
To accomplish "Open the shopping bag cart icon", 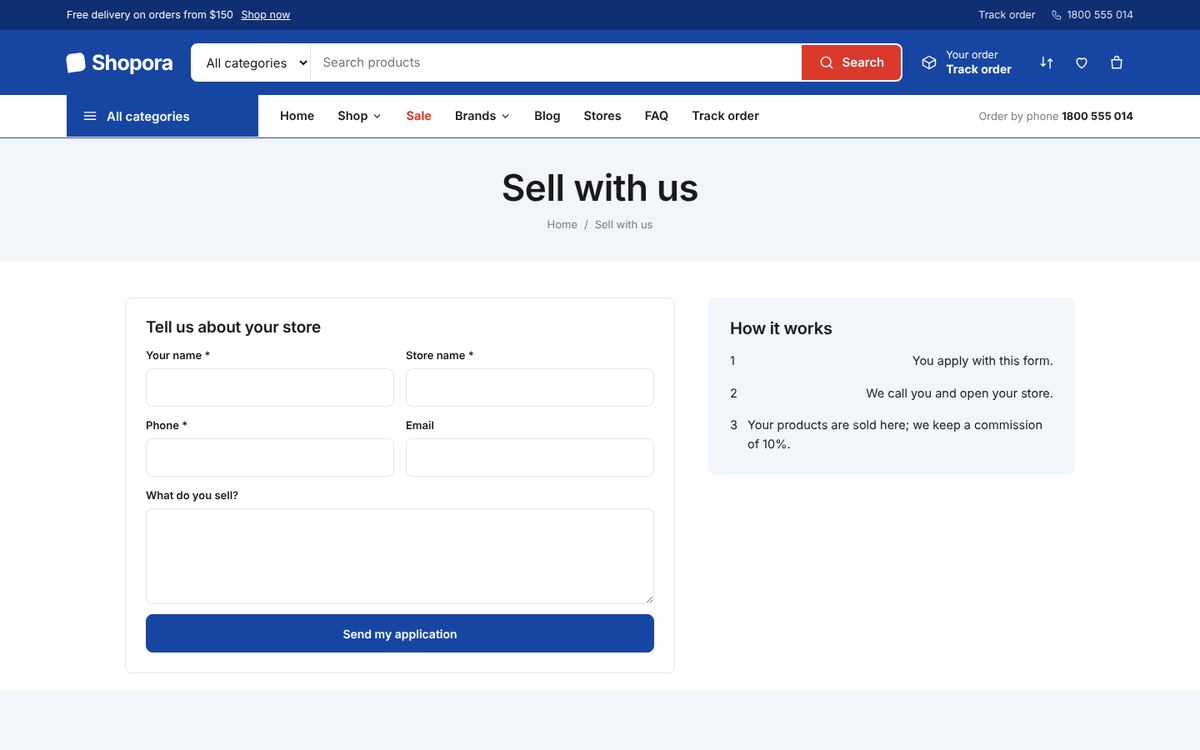I will click(x=1116, y=62).
